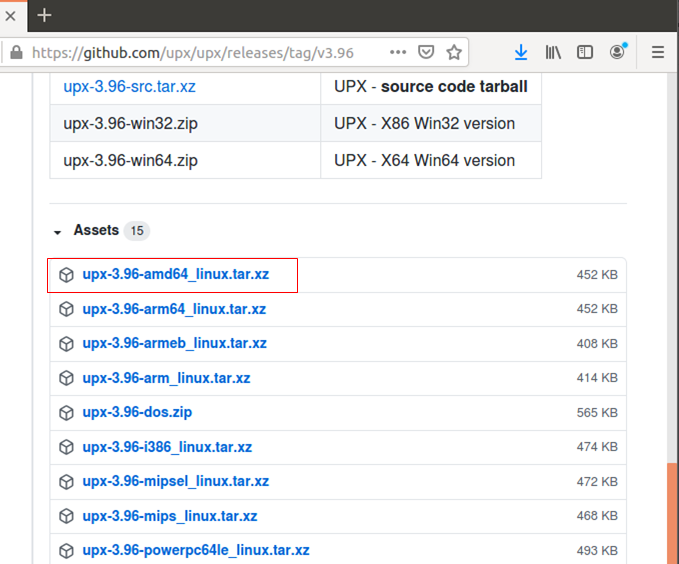This screenshot has height=564, width=679.
Task: Download upx-3.96-arm64_linux.tar.xz
Action: point(174,309)
